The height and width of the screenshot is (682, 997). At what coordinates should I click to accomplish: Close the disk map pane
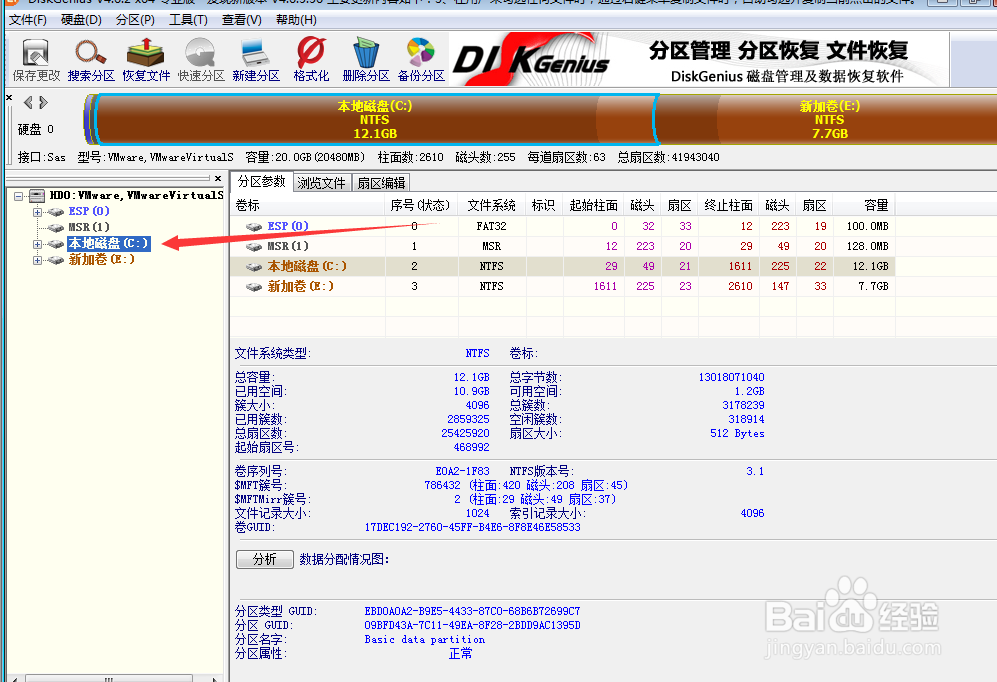[9, 97]
